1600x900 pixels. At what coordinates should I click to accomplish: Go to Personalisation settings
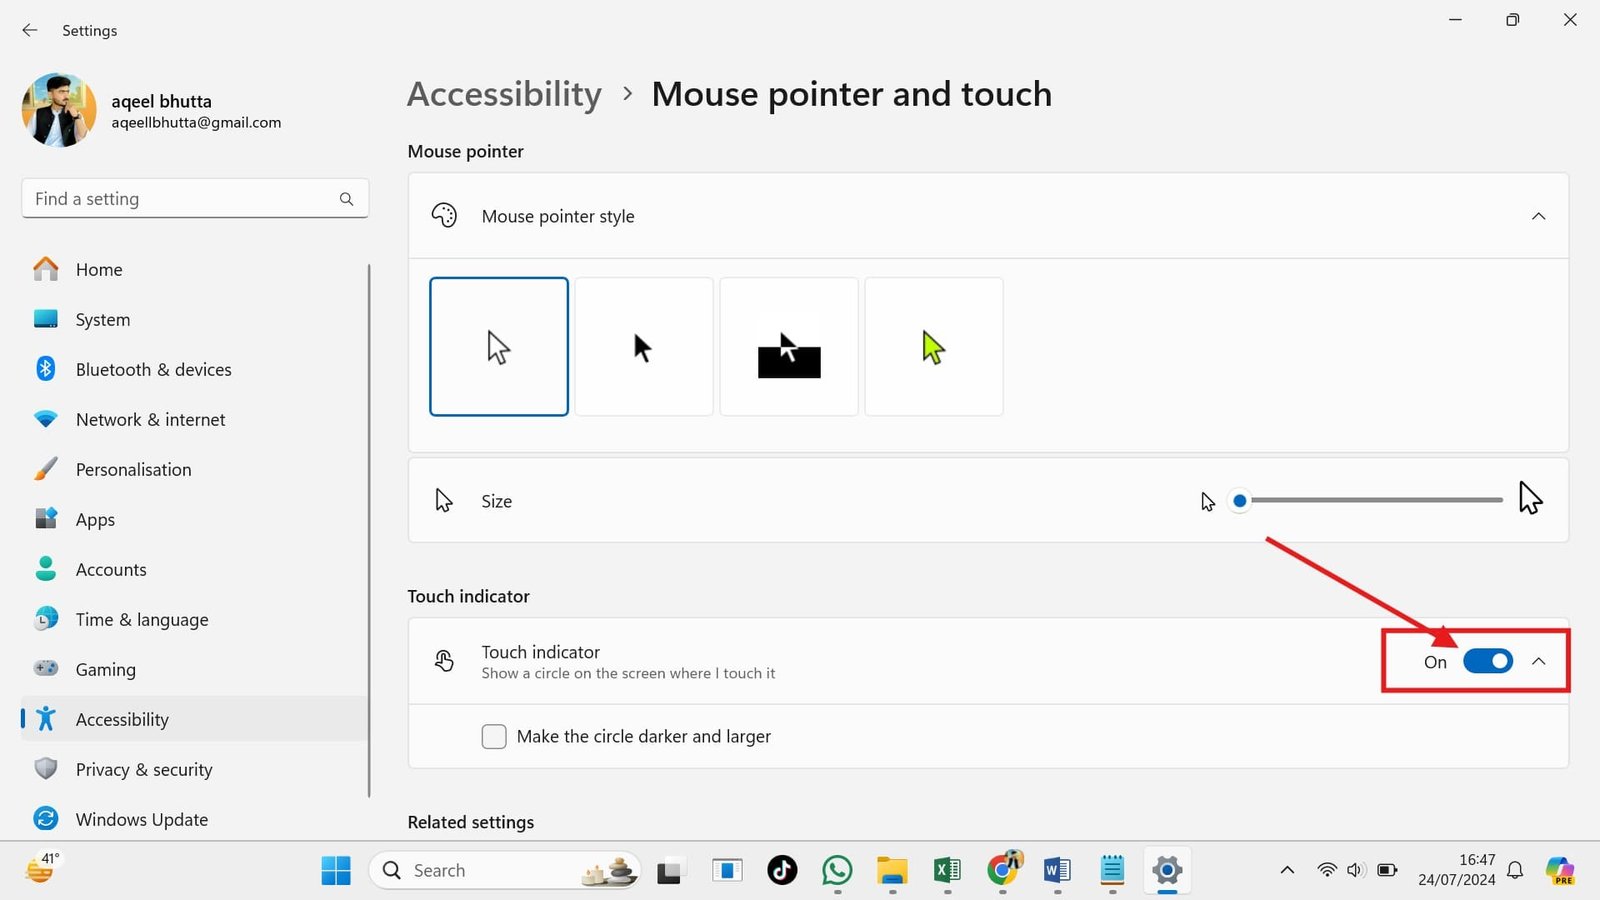tap(133, 470)
